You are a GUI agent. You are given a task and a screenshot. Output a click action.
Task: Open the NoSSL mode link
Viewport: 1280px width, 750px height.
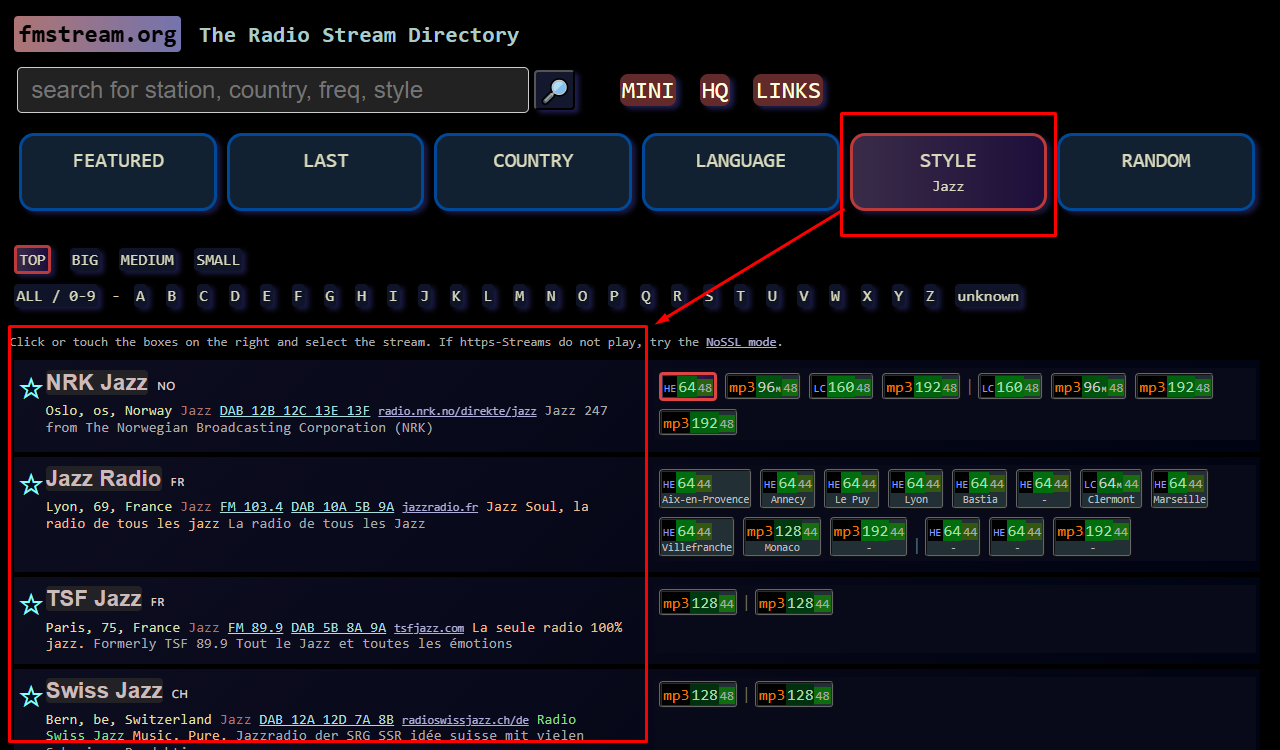[741, 342]
